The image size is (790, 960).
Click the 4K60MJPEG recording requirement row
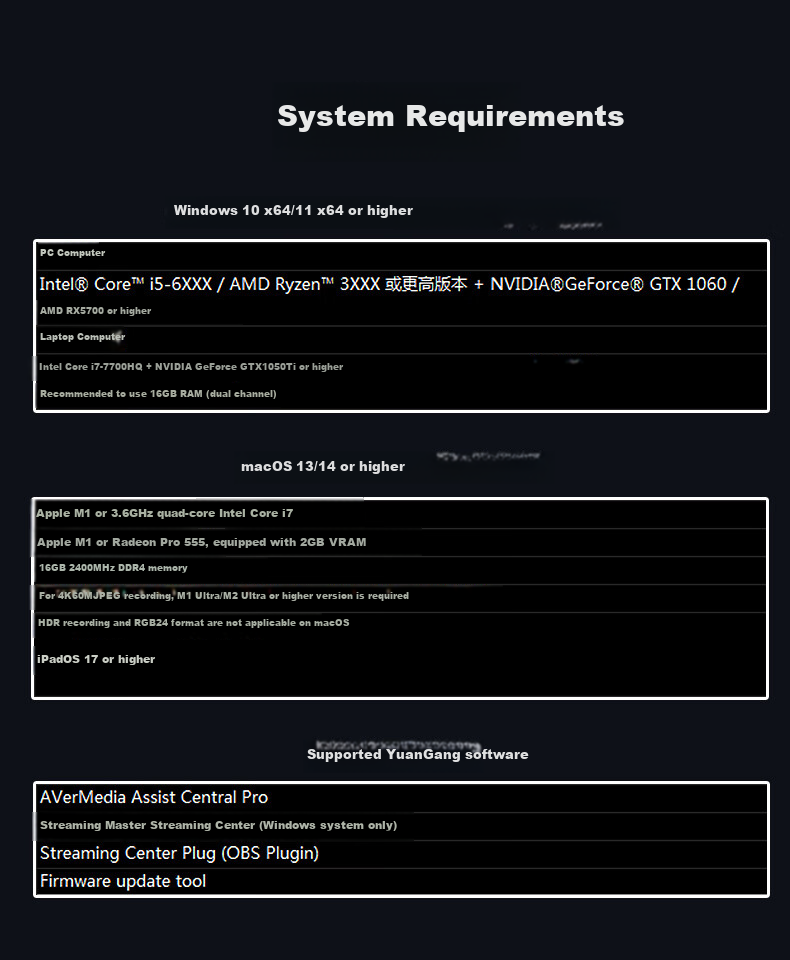tap(224, 596)
